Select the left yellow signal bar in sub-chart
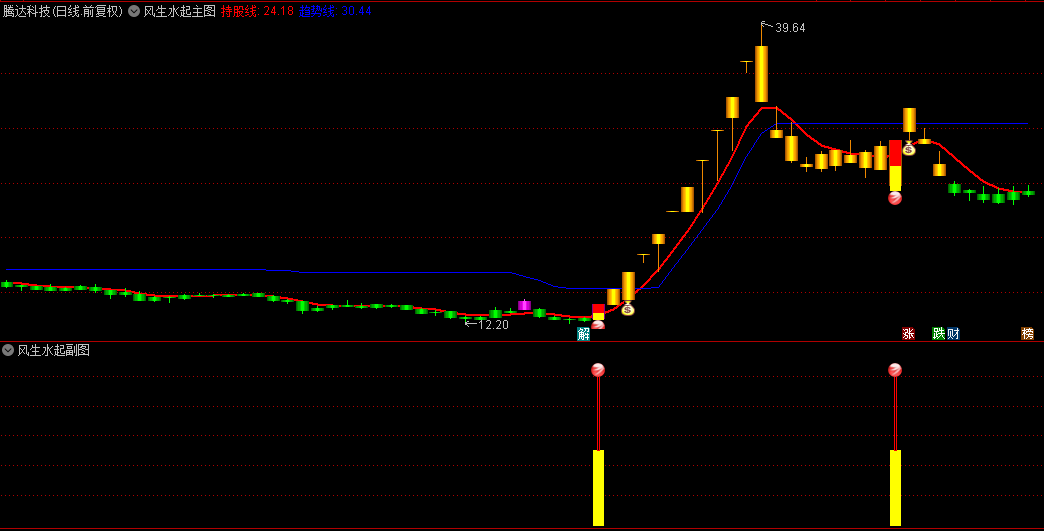Viewport: 1044px width, 531px height. point(598,488)
